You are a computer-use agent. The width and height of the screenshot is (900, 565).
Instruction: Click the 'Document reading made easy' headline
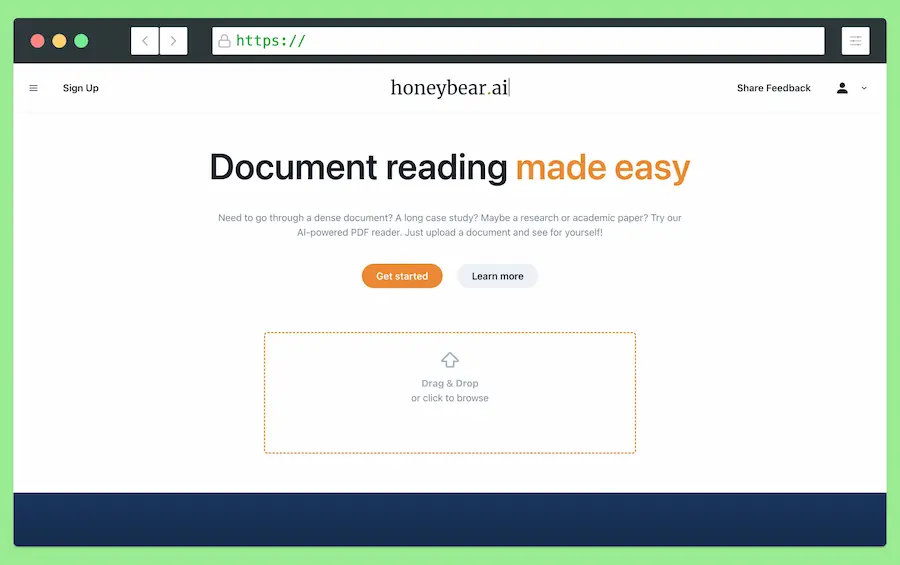[449, 168]
